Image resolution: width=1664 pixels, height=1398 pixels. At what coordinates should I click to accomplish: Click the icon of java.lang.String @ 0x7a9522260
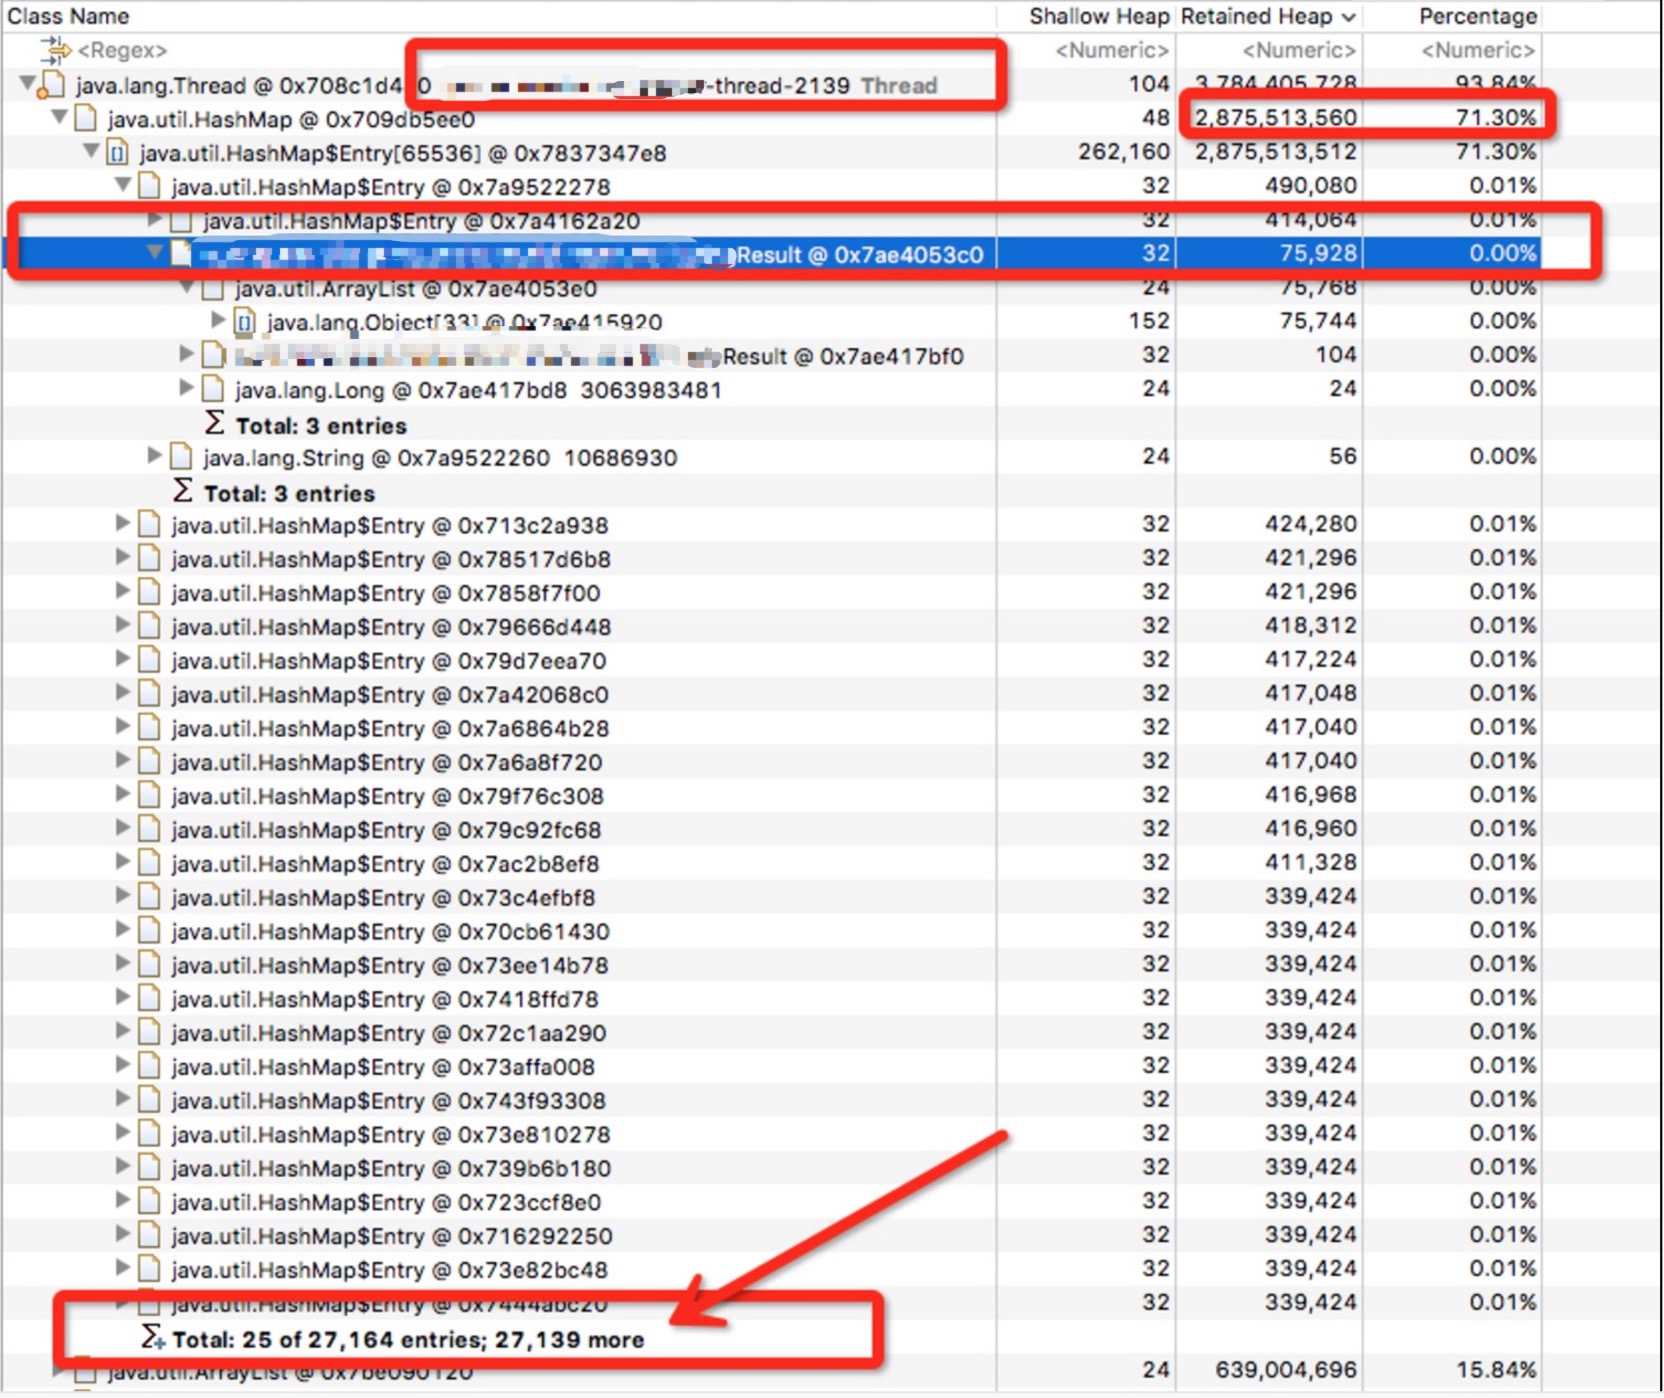pyautogui.click(x=181, y=457)
